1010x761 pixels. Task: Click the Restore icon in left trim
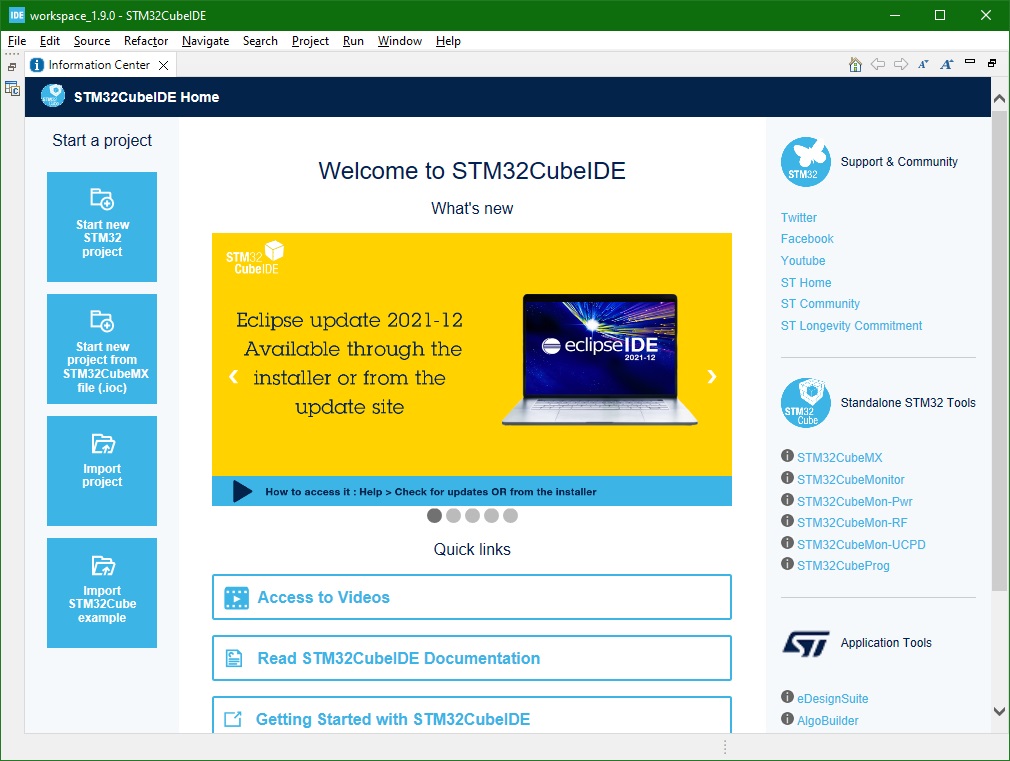[x=12, y=67]
